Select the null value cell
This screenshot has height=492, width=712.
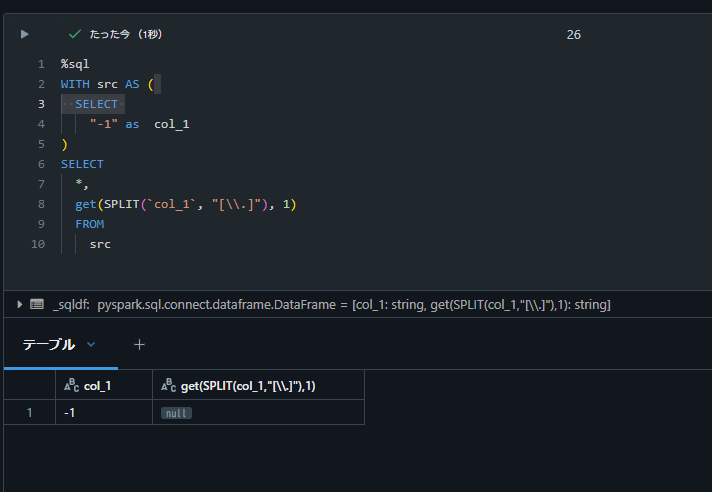coord(258,412)
